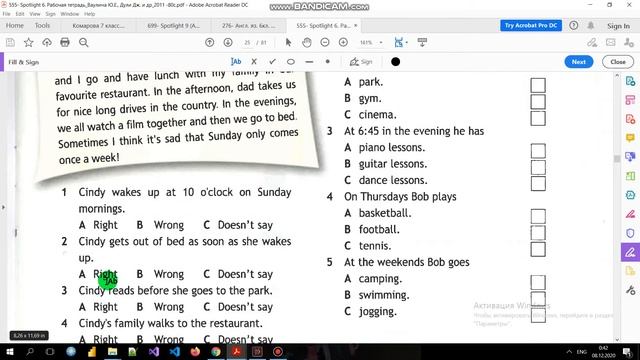Switch to the Комарова 7 класс tab
The image size is (640, 360).
[98, 25]
